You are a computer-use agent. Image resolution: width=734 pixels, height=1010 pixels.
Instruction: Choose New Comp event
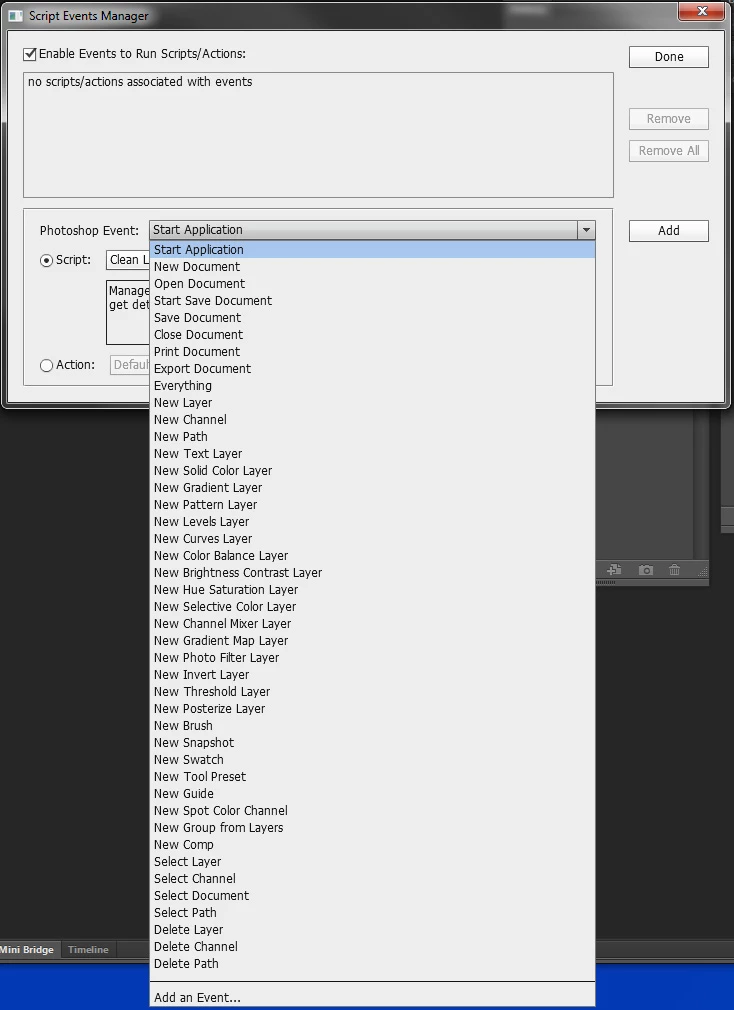[372, 844]
